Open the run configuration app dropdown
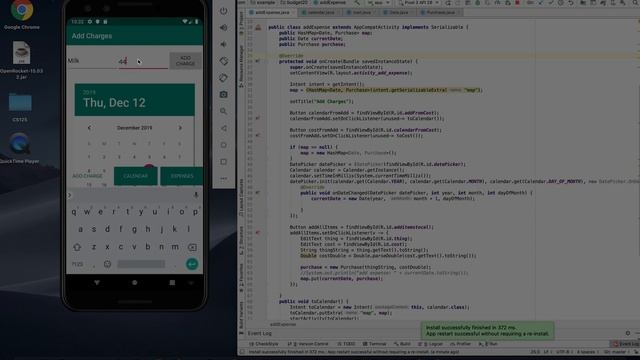 click(379, 2)
